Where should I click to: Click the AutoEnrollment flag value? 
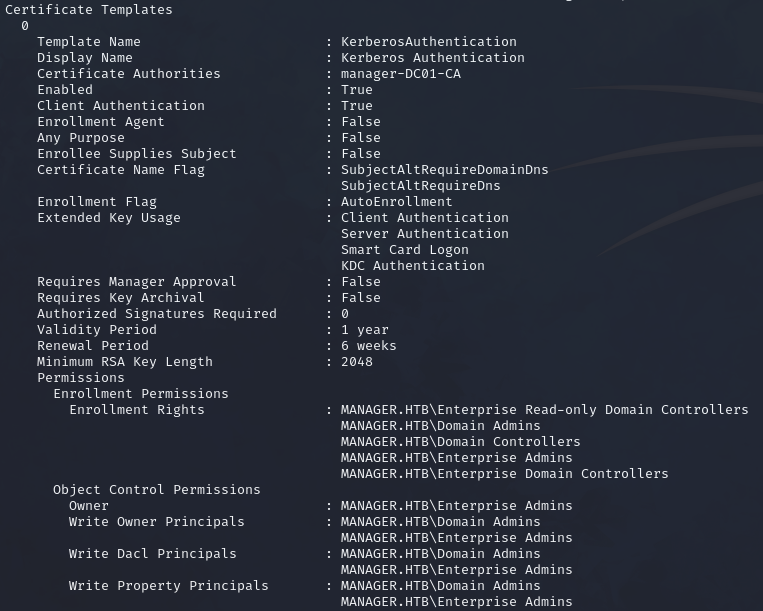[x=396, y=202]
